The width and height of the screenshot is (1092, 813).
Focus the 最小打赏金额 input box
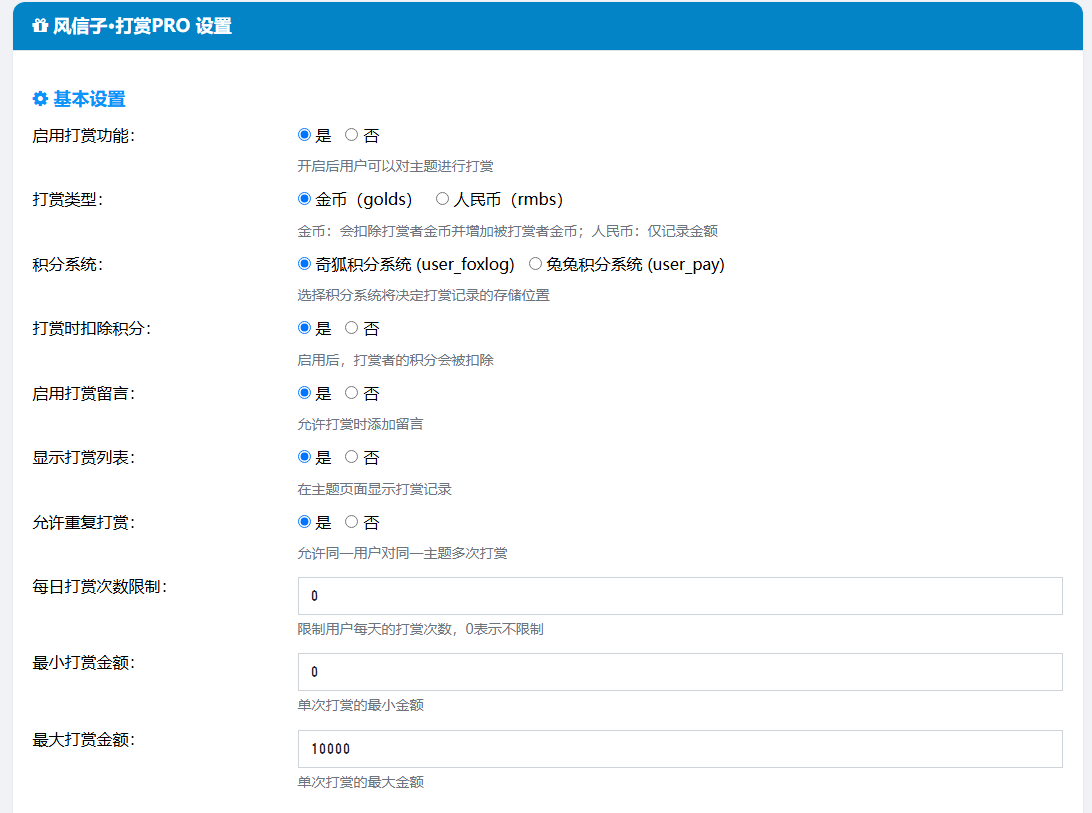coord(679,672)
